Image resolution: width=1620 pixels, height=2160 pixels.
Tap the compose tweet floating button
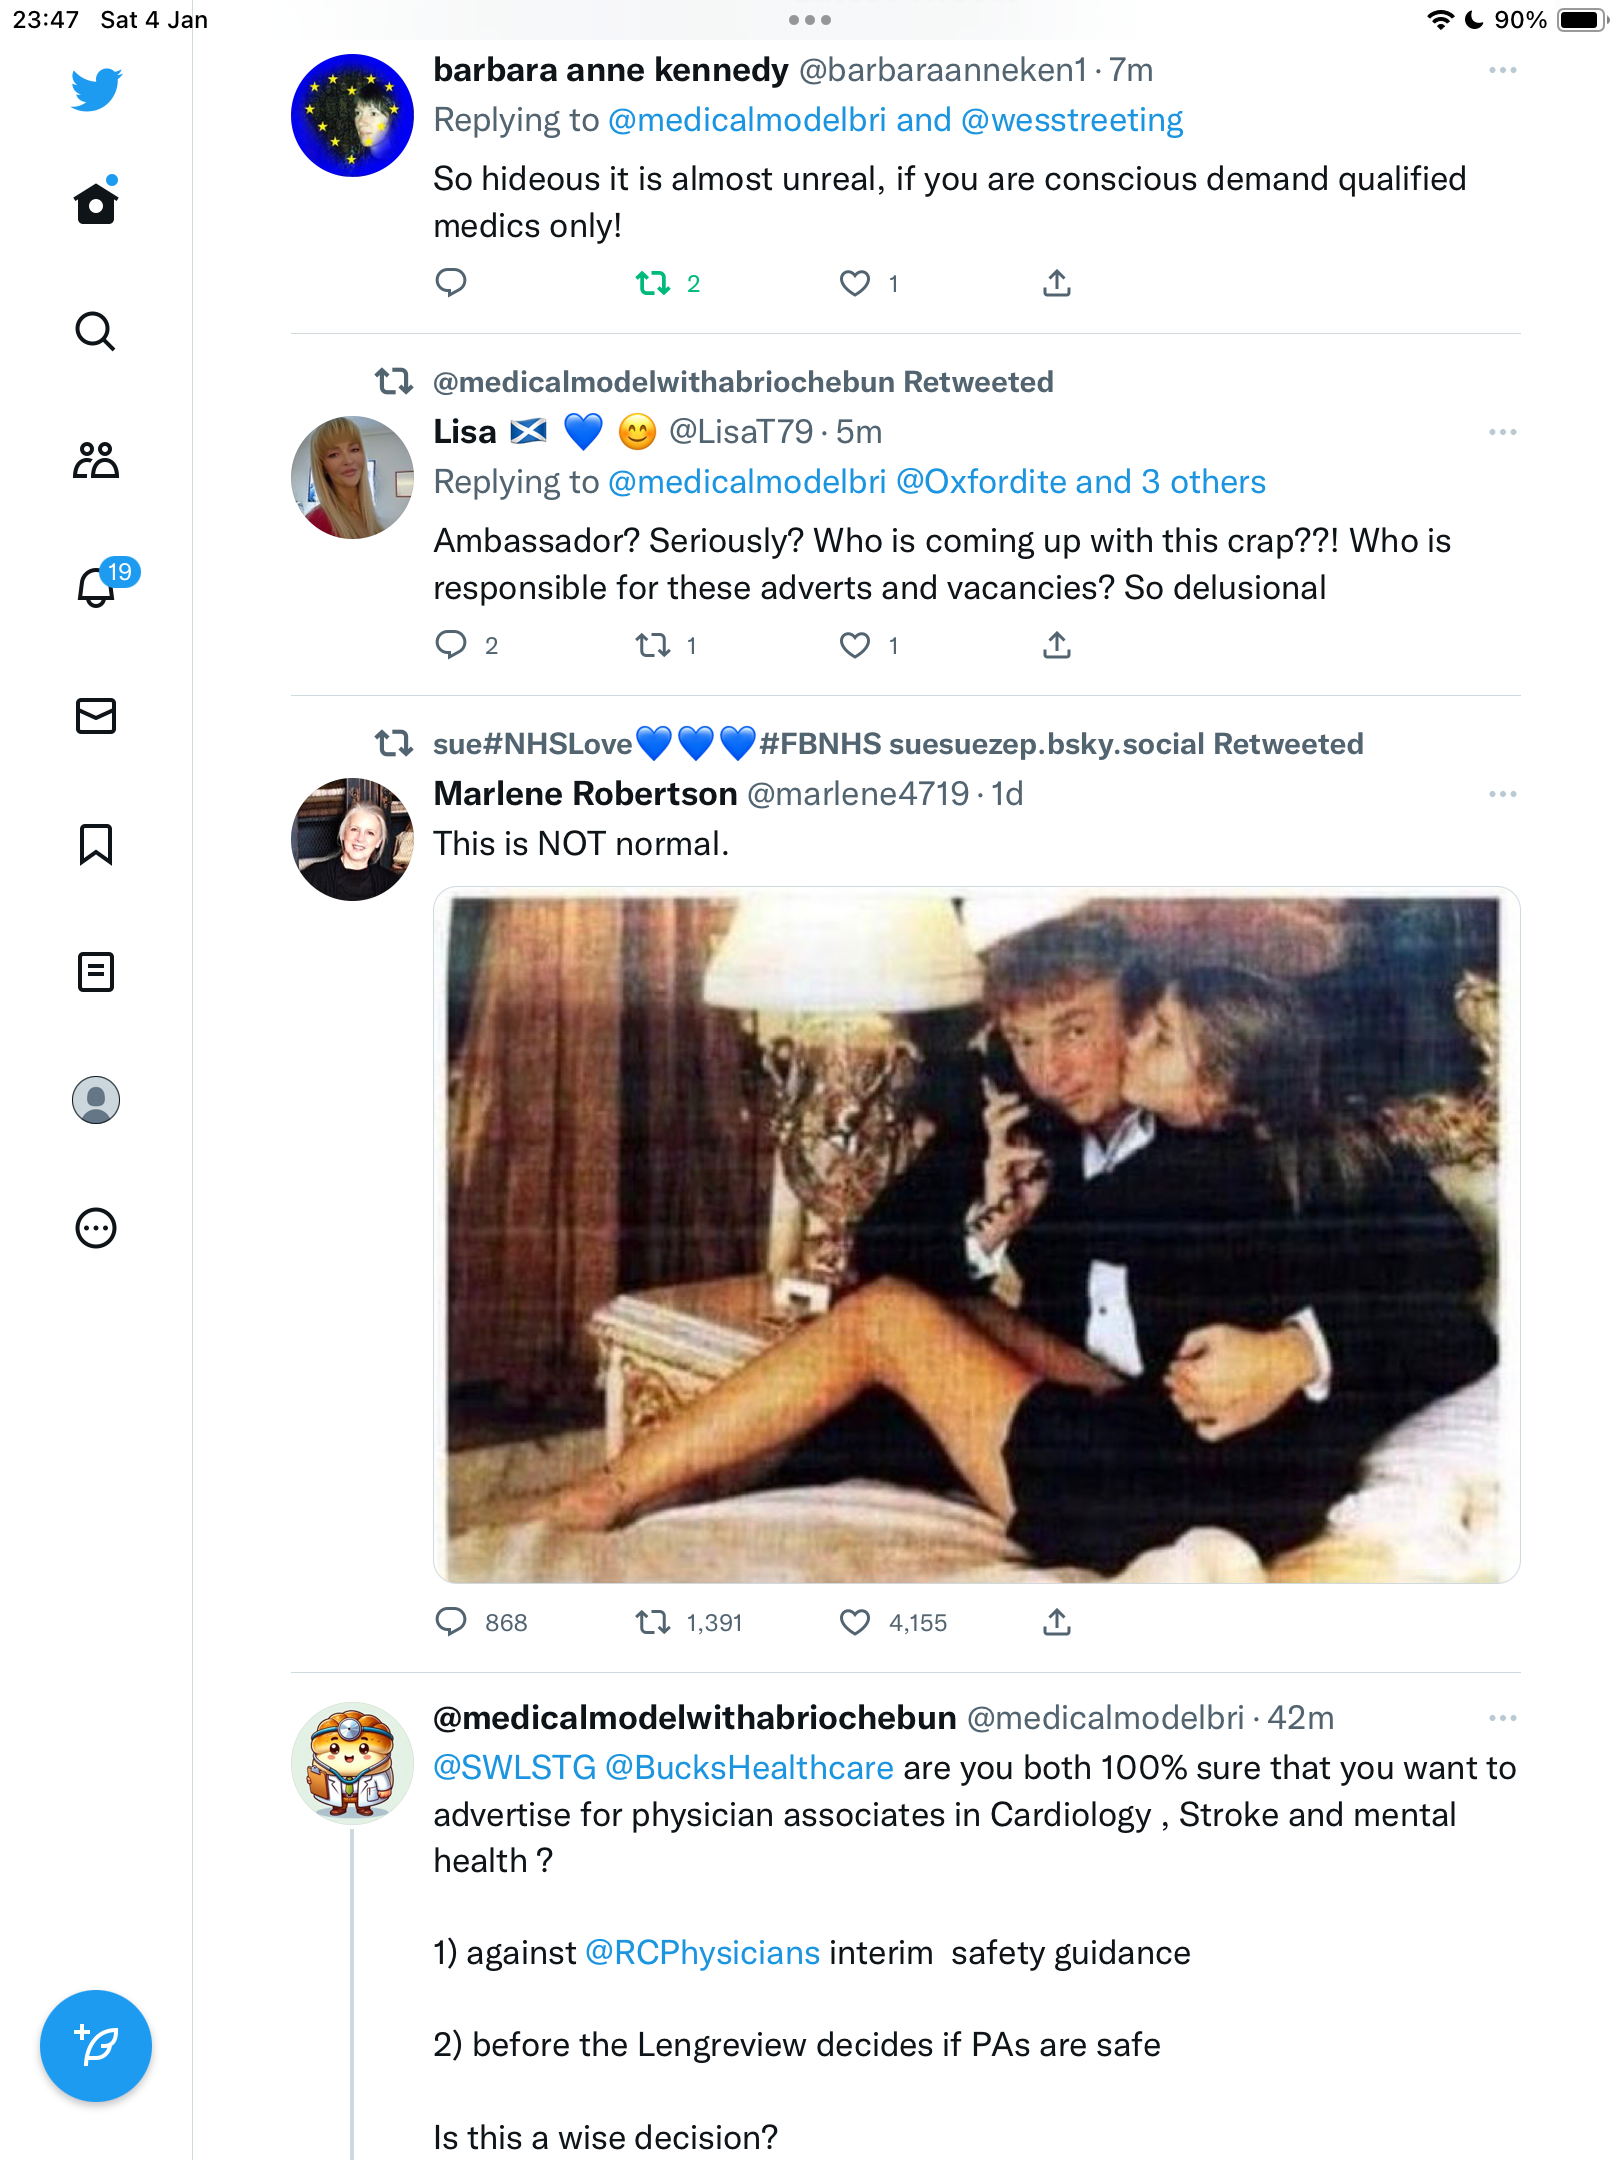coord(96,2046)
